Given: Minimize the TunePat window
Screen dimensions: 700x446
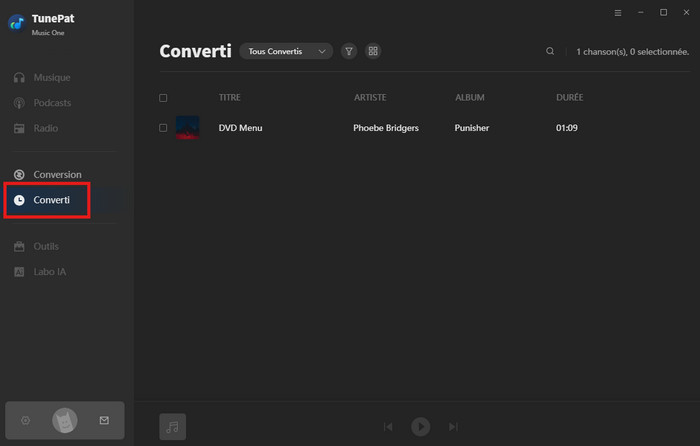Looking at the screenshot, I should tap(641, 13).
